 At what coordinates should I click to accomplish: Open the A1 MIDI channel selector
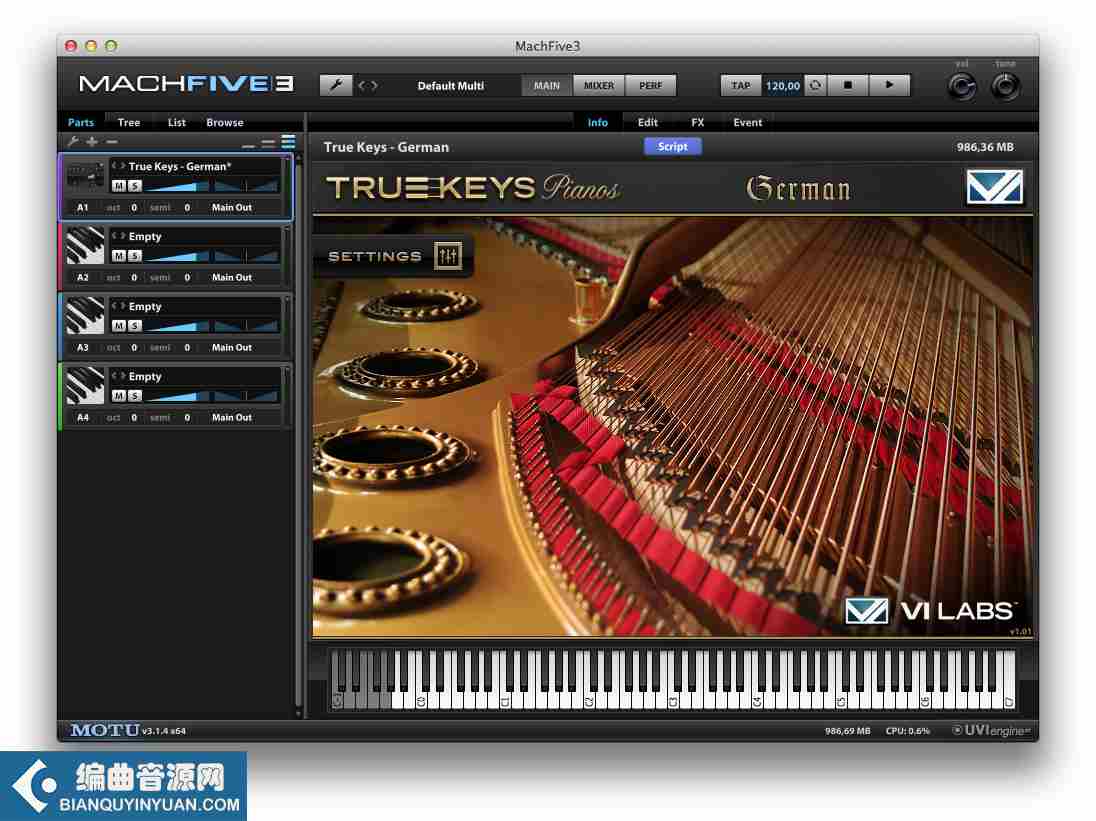point(82,208)
